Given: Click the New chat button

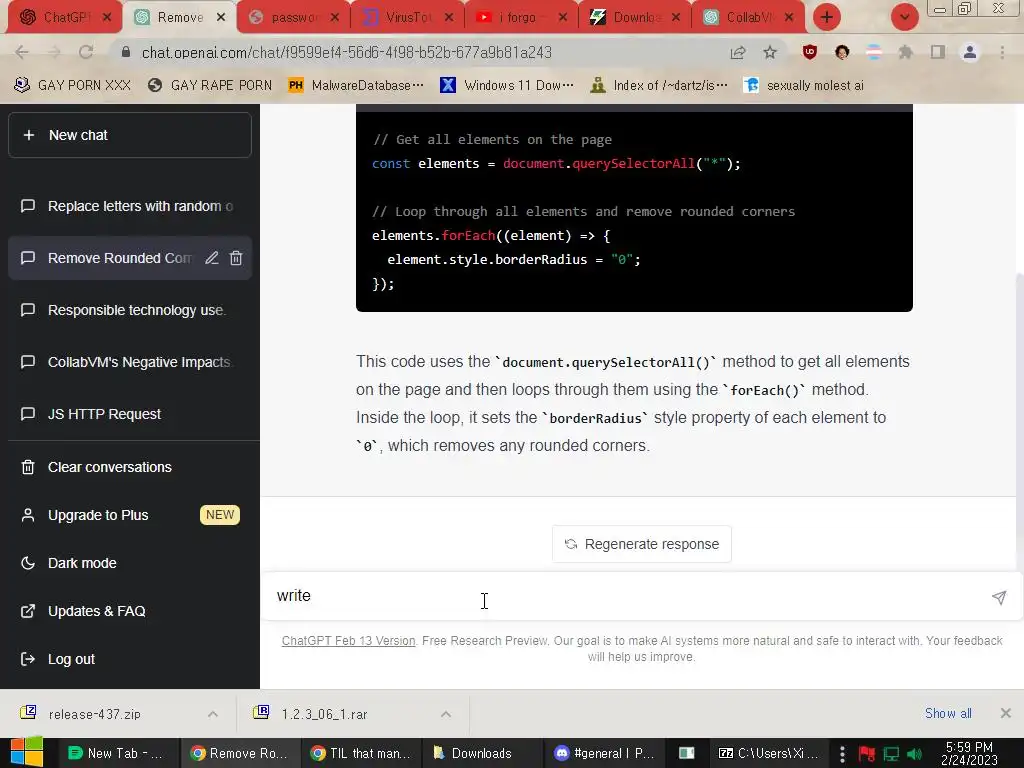Looking at the screenshot, I should pos(130,135).
